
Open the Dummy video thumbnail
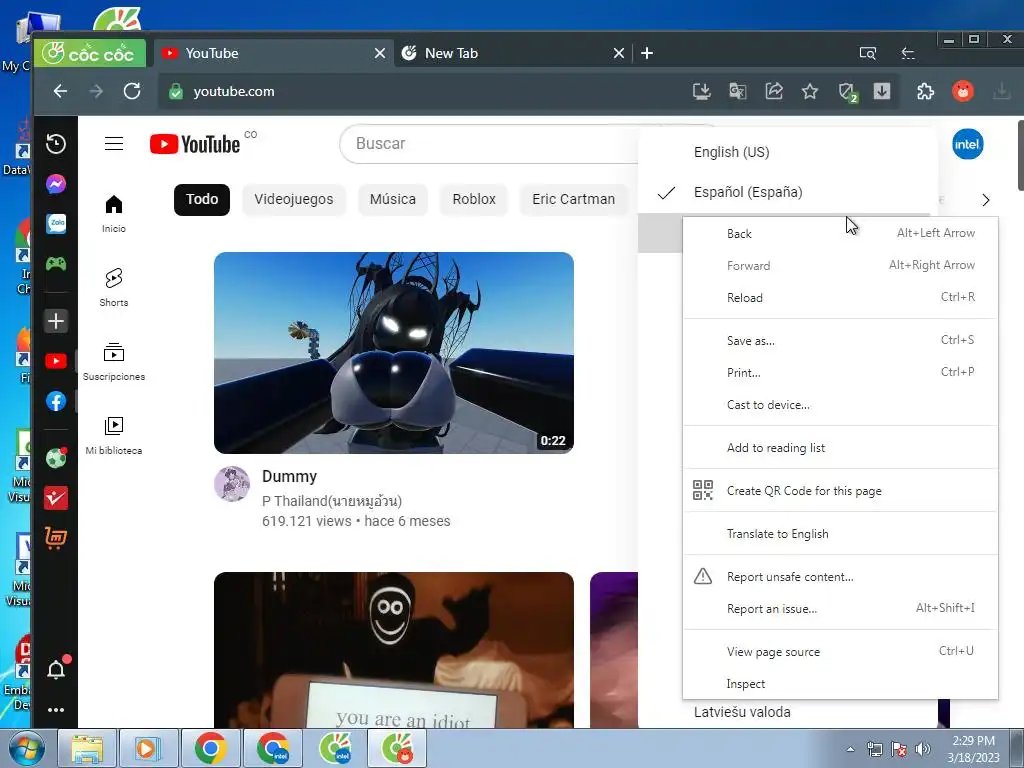pos(394,353)
